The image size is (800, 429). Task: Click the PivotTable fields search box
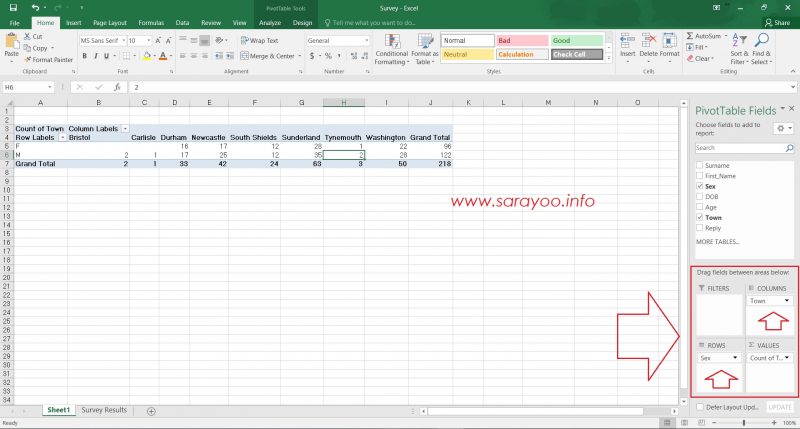739,148
